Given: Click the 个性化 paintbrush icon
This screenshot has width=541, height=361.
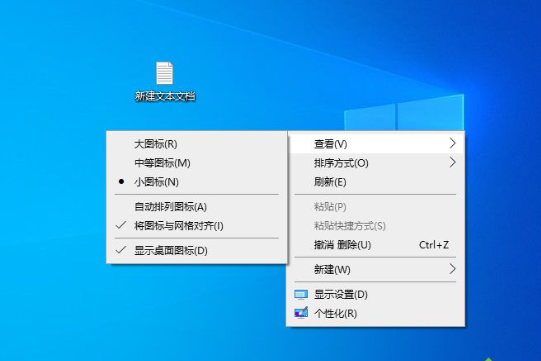Looking at the screenshot, I should [301, 313].
